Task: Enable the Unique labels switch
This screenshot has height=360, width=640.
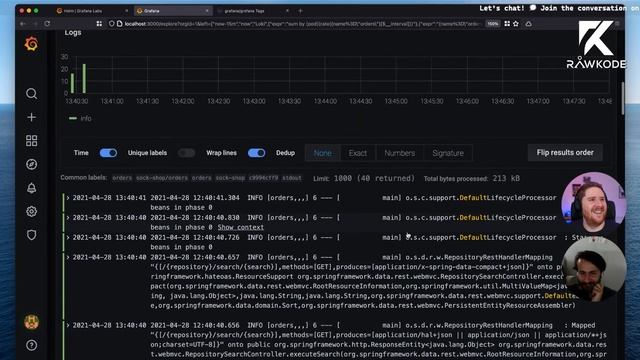Action: (x=186, y=153)
